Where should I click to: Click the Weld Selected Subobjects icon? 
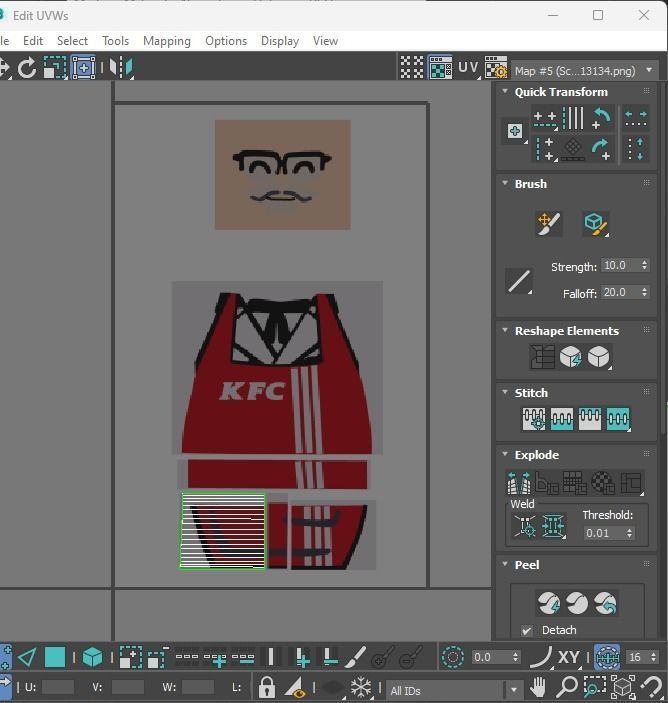point(553,525)
